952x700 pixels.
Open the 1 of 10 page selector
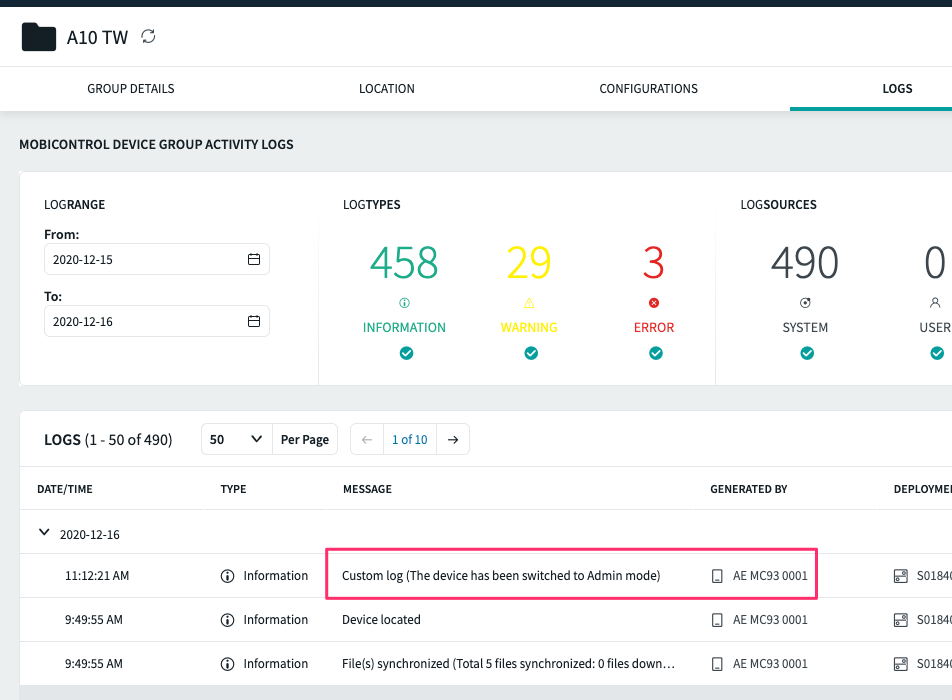409,440
